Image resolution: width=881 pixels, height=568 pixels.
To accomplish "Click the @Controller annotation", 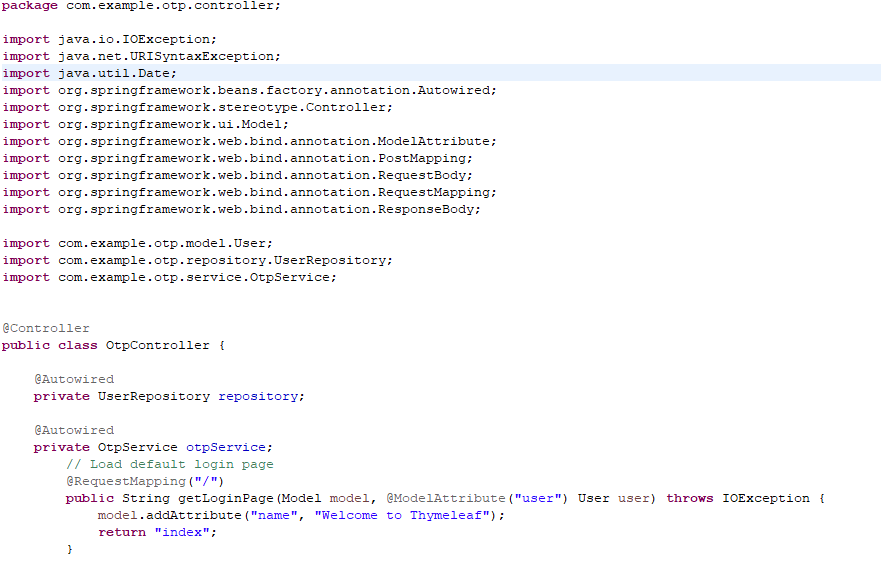I will click(x=46, y=328).
